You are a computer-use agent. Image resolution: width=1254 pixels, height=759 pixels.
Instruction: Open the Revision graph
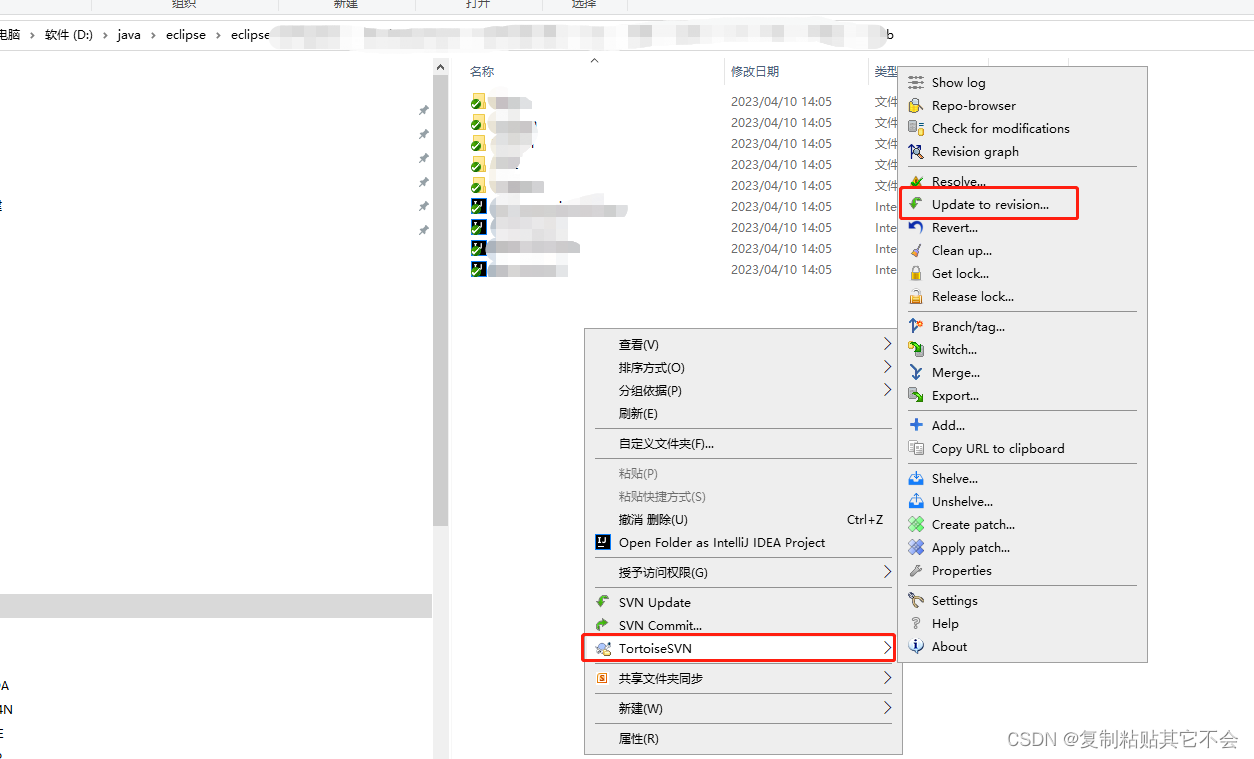(974, 151)
